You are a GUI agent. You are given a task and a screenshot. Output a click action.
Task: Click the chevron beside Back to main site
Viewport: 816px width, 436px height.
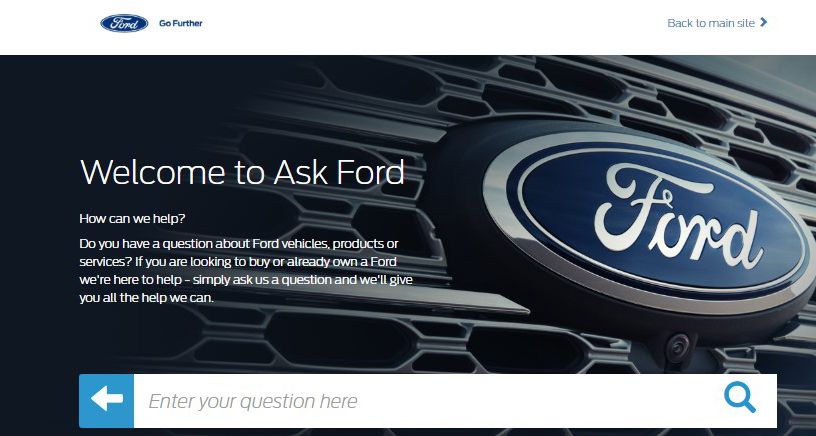pos(763,22)
